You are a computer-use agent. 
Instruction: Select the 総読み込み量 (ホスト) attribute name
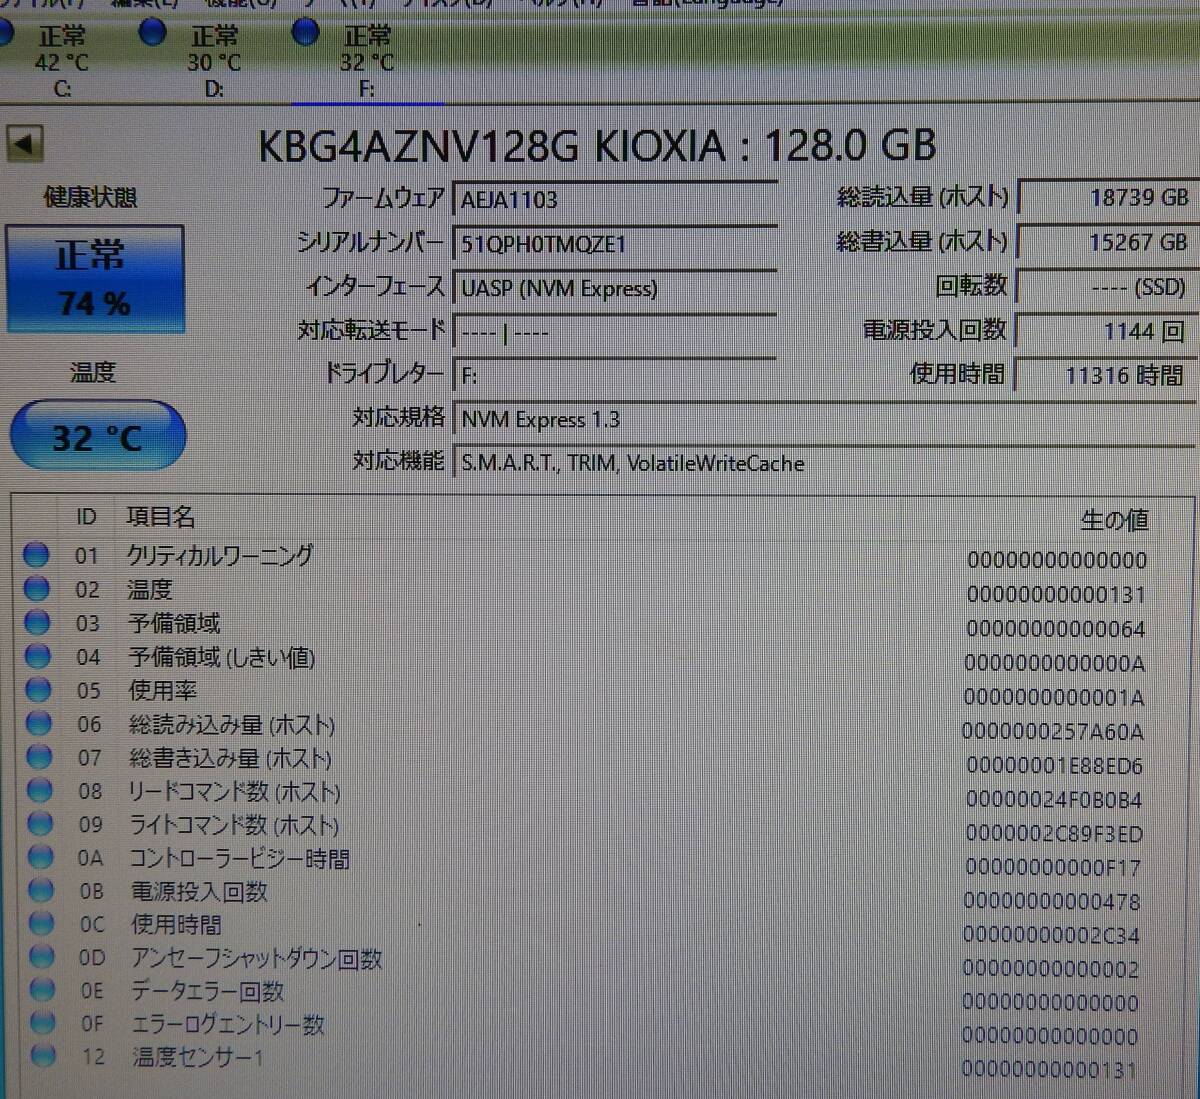(232, 724)
